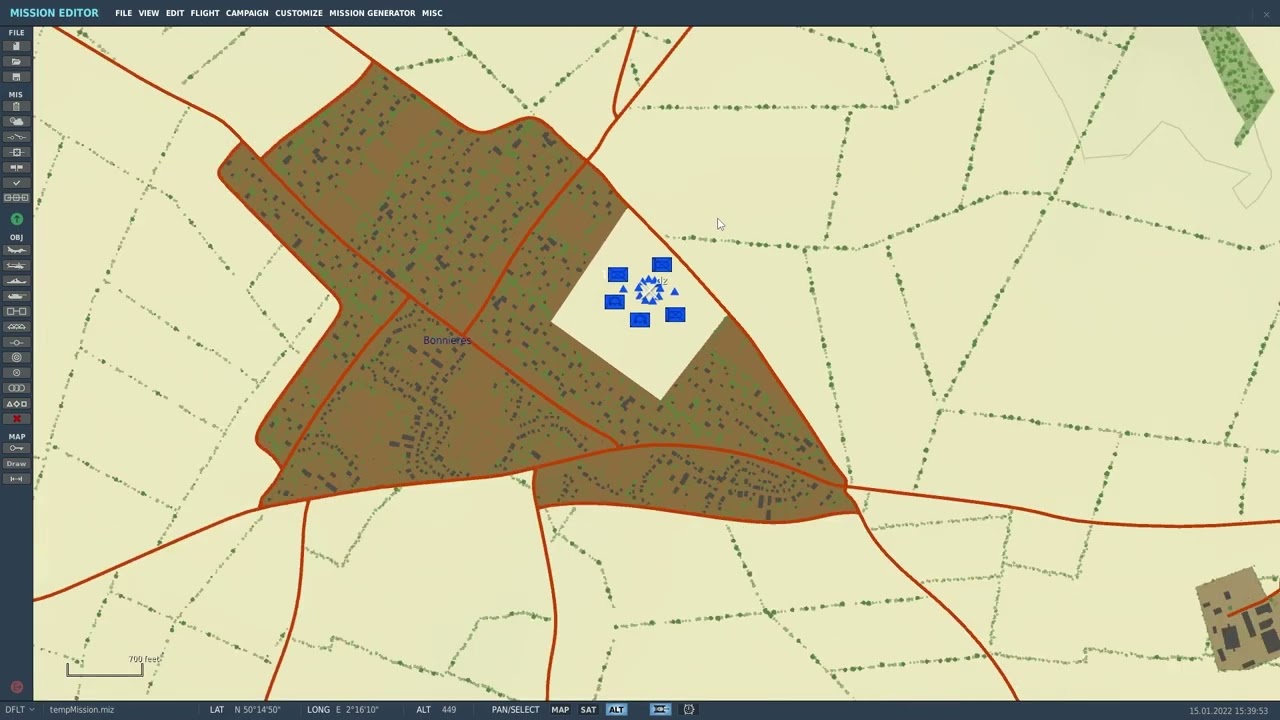Click the altitude value 449
The image size is (1280, 720).
tap(449, 710)
